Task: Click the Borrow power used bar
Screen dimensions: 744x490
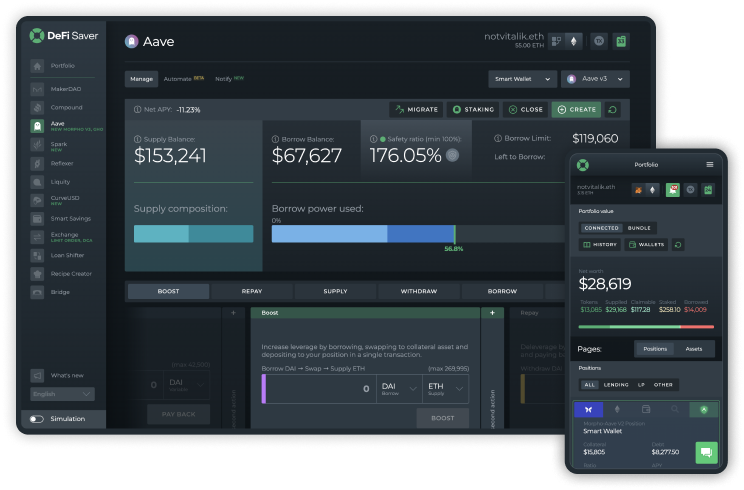Action: coord(418,234)
